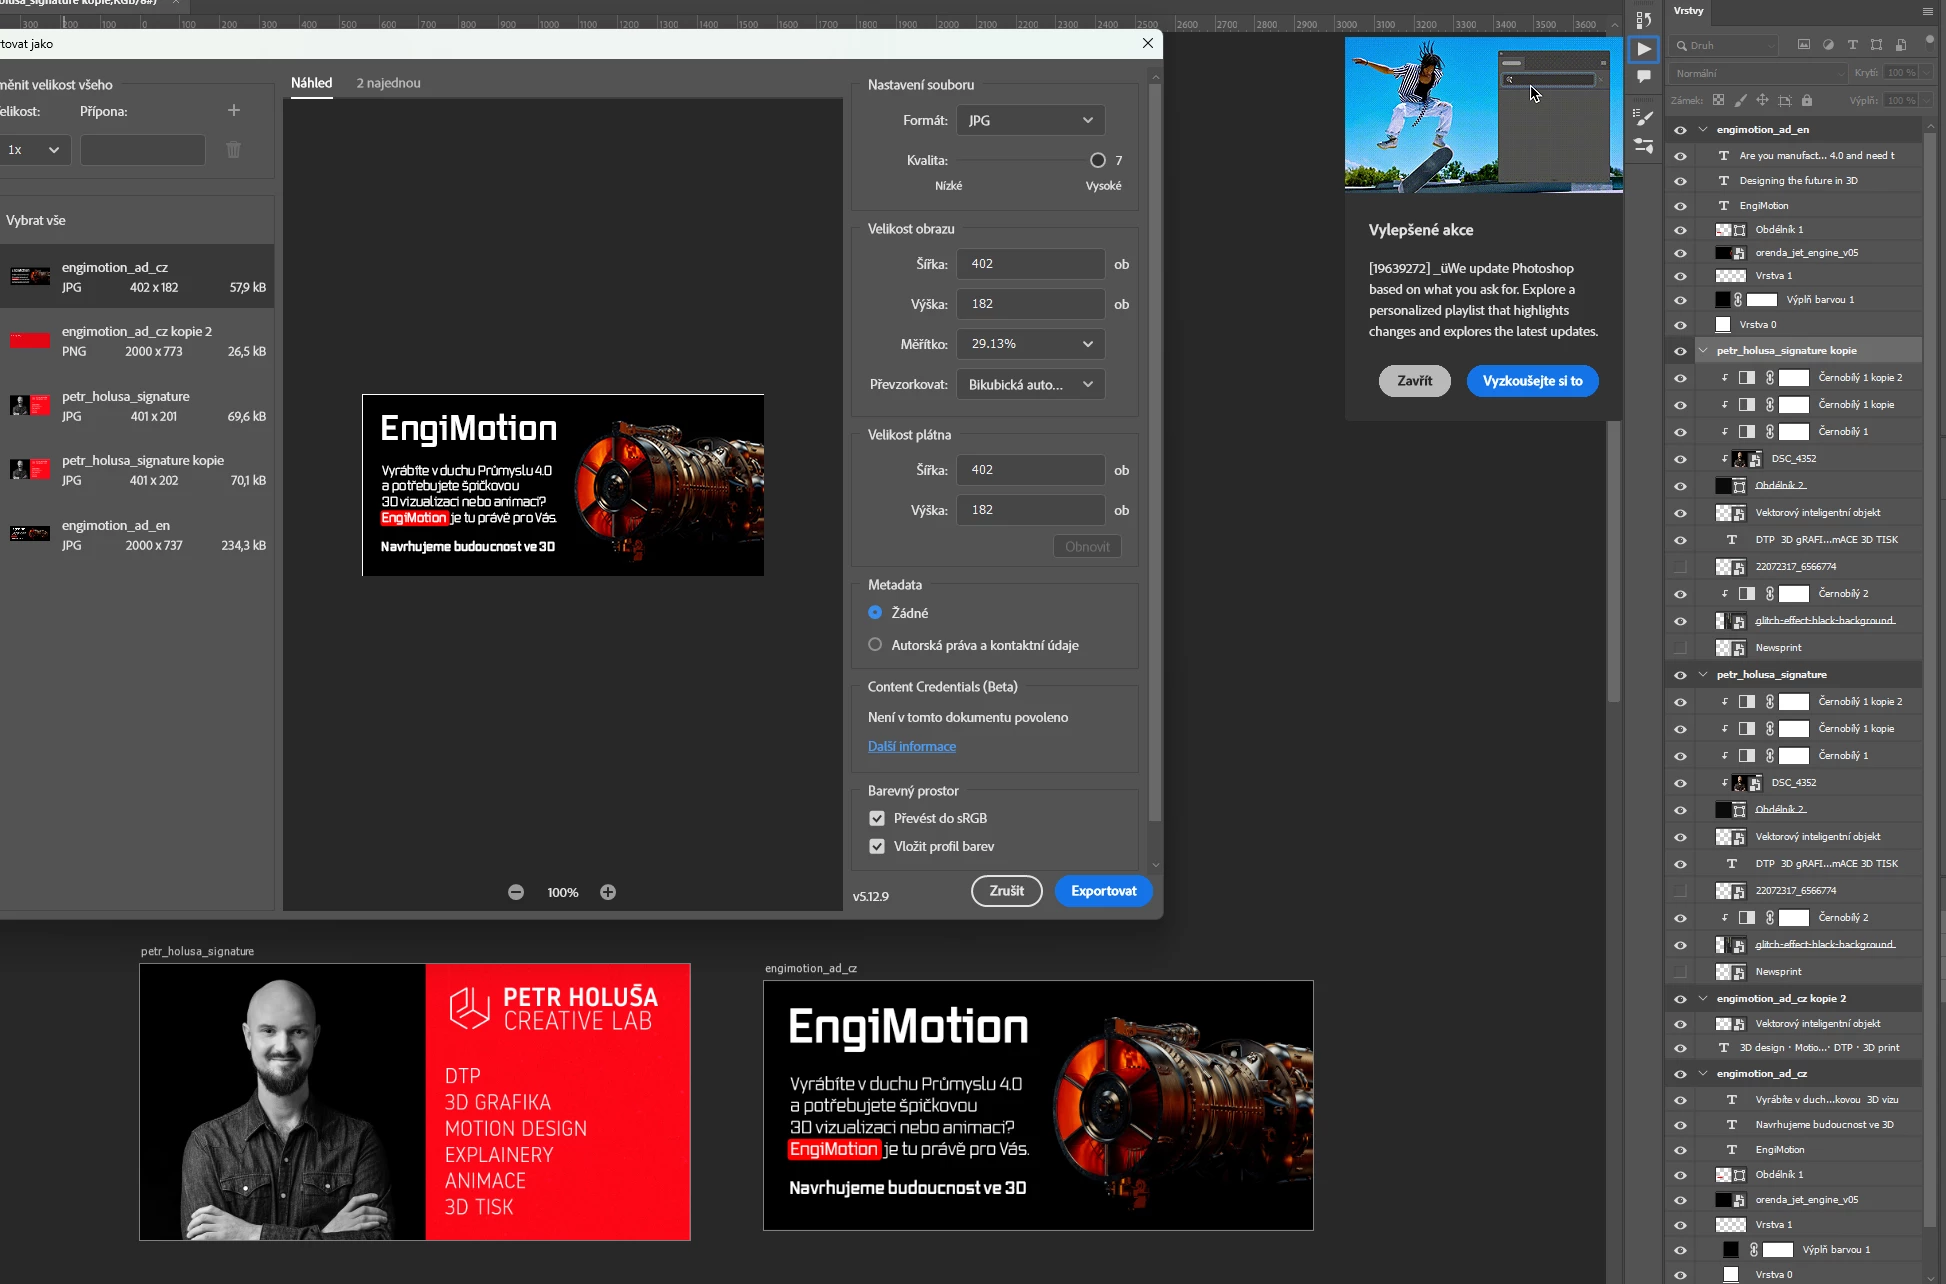Add a new export size with plus icon
Screen dimensions: 1946x1284
[x=234, y=110]
